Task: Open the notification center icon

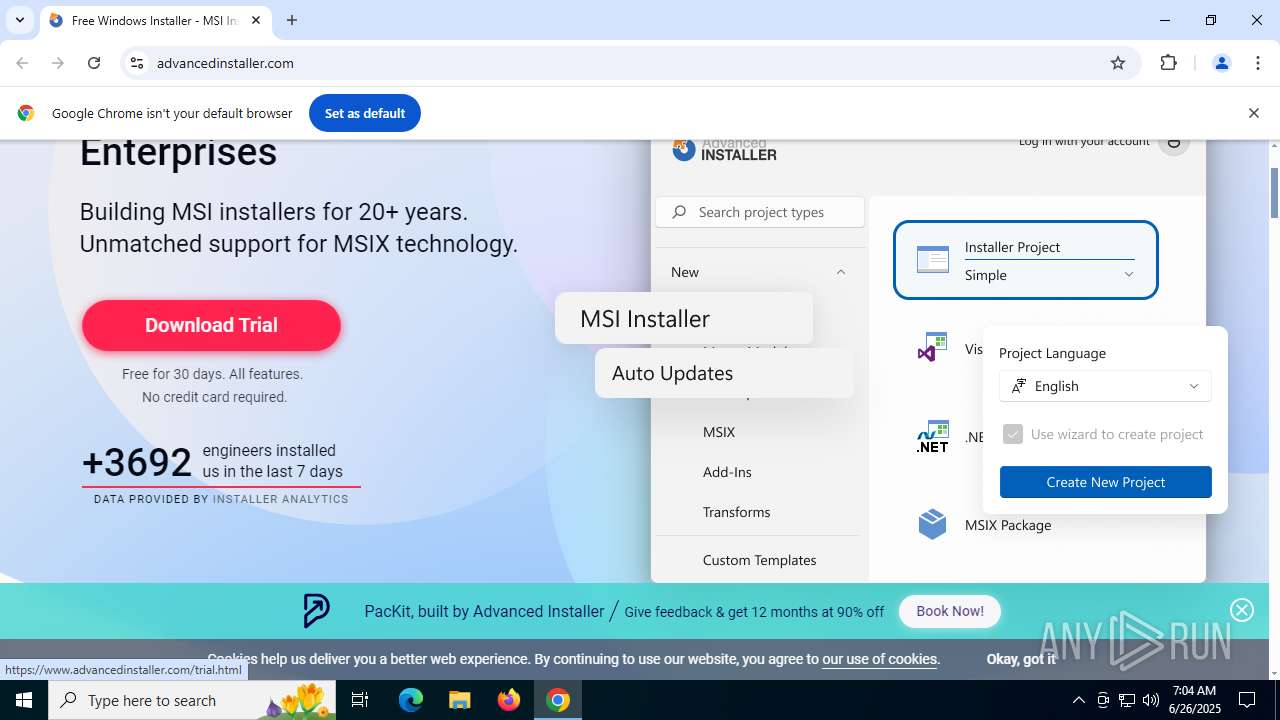Action: 1247,700
